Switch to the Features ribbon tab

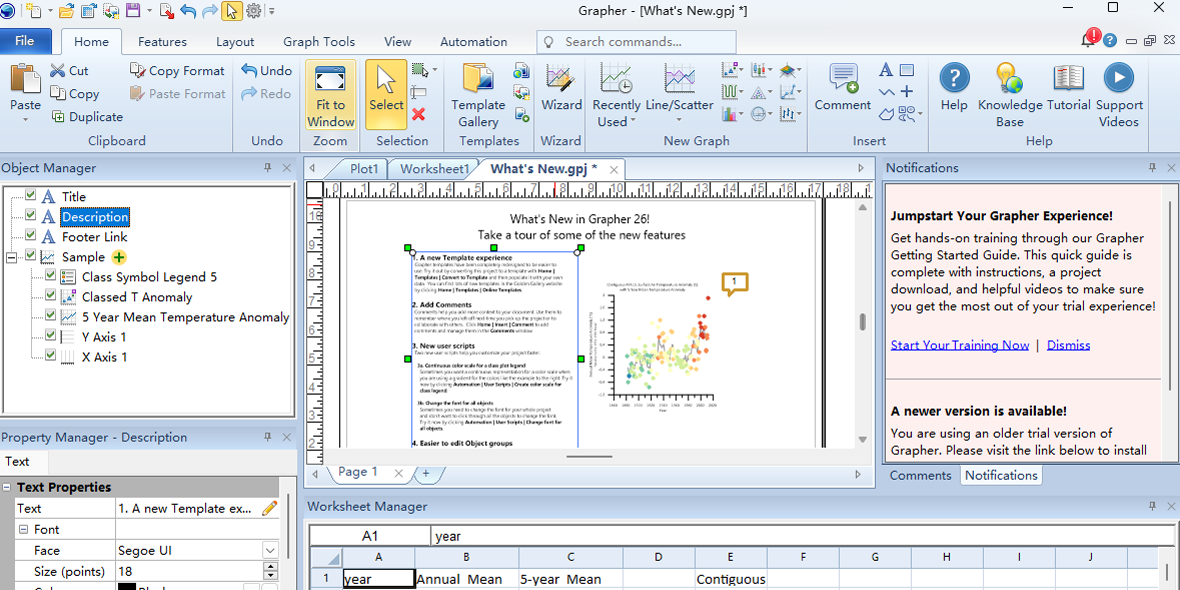tap(163, 42)
